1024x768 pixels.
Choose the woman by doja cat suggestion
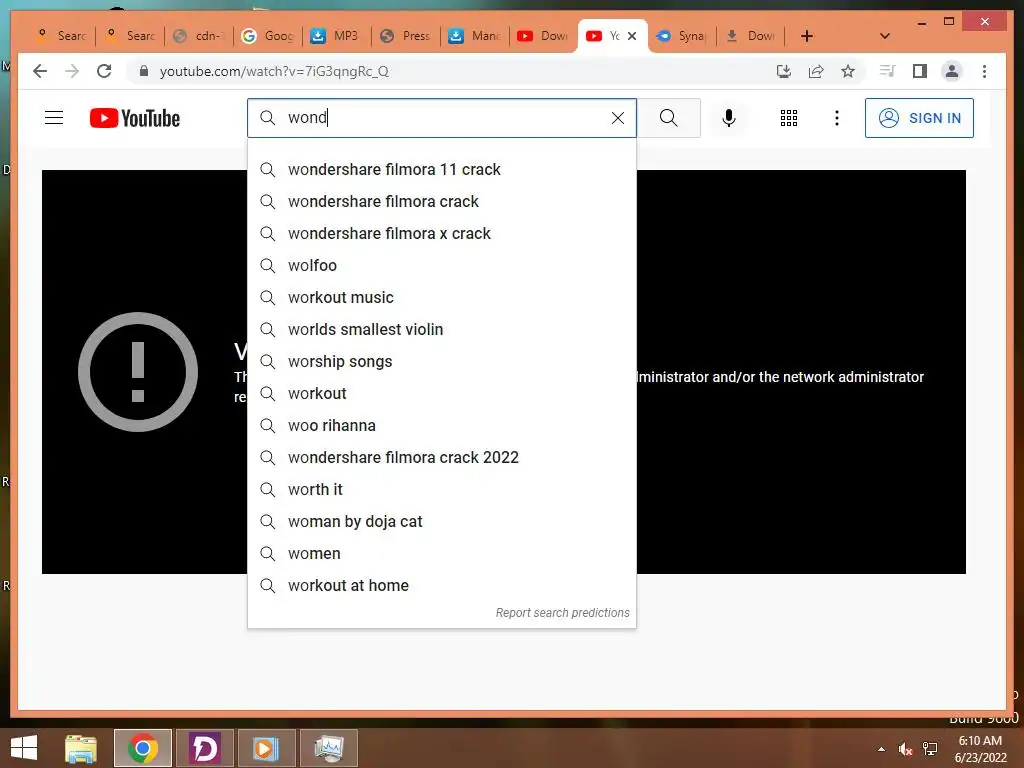441,521
